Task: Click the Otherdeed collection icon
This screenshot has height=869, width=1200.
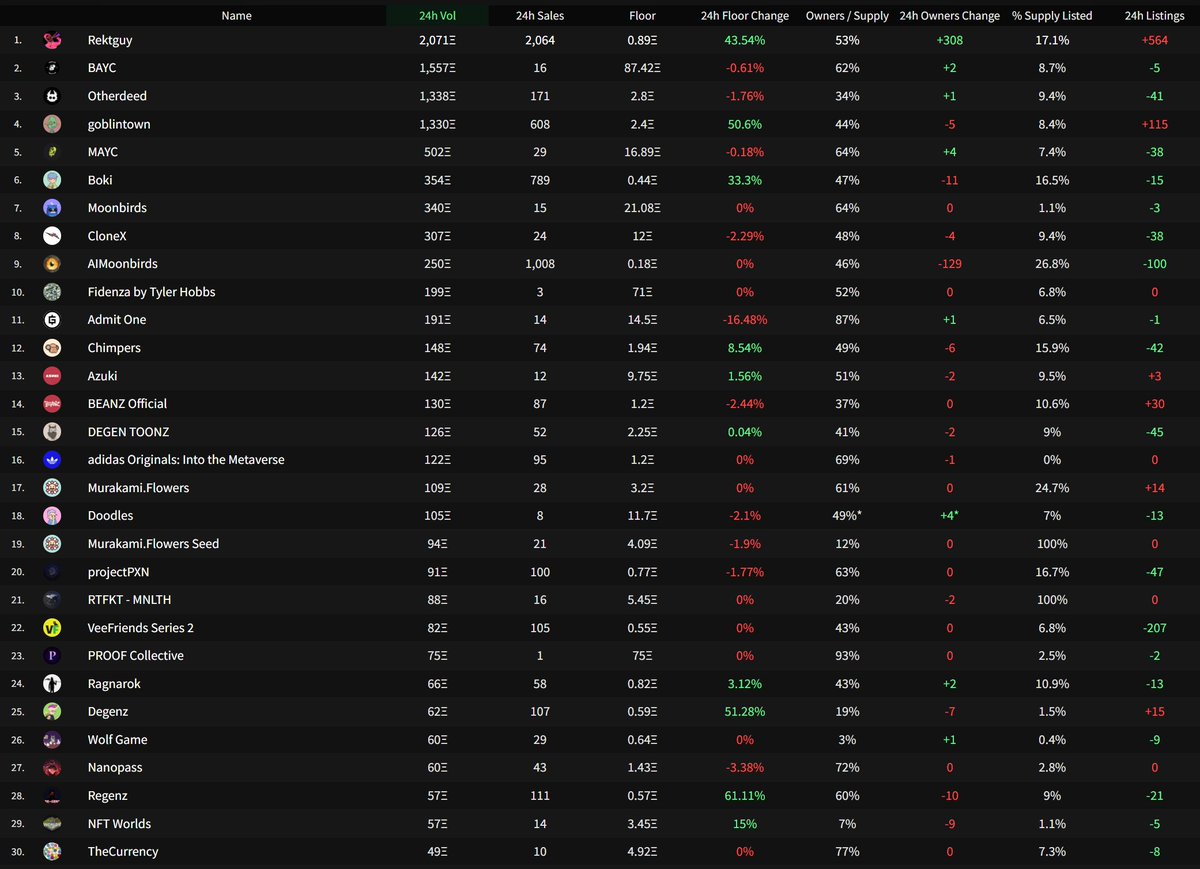Action: (x=52, y=96)
